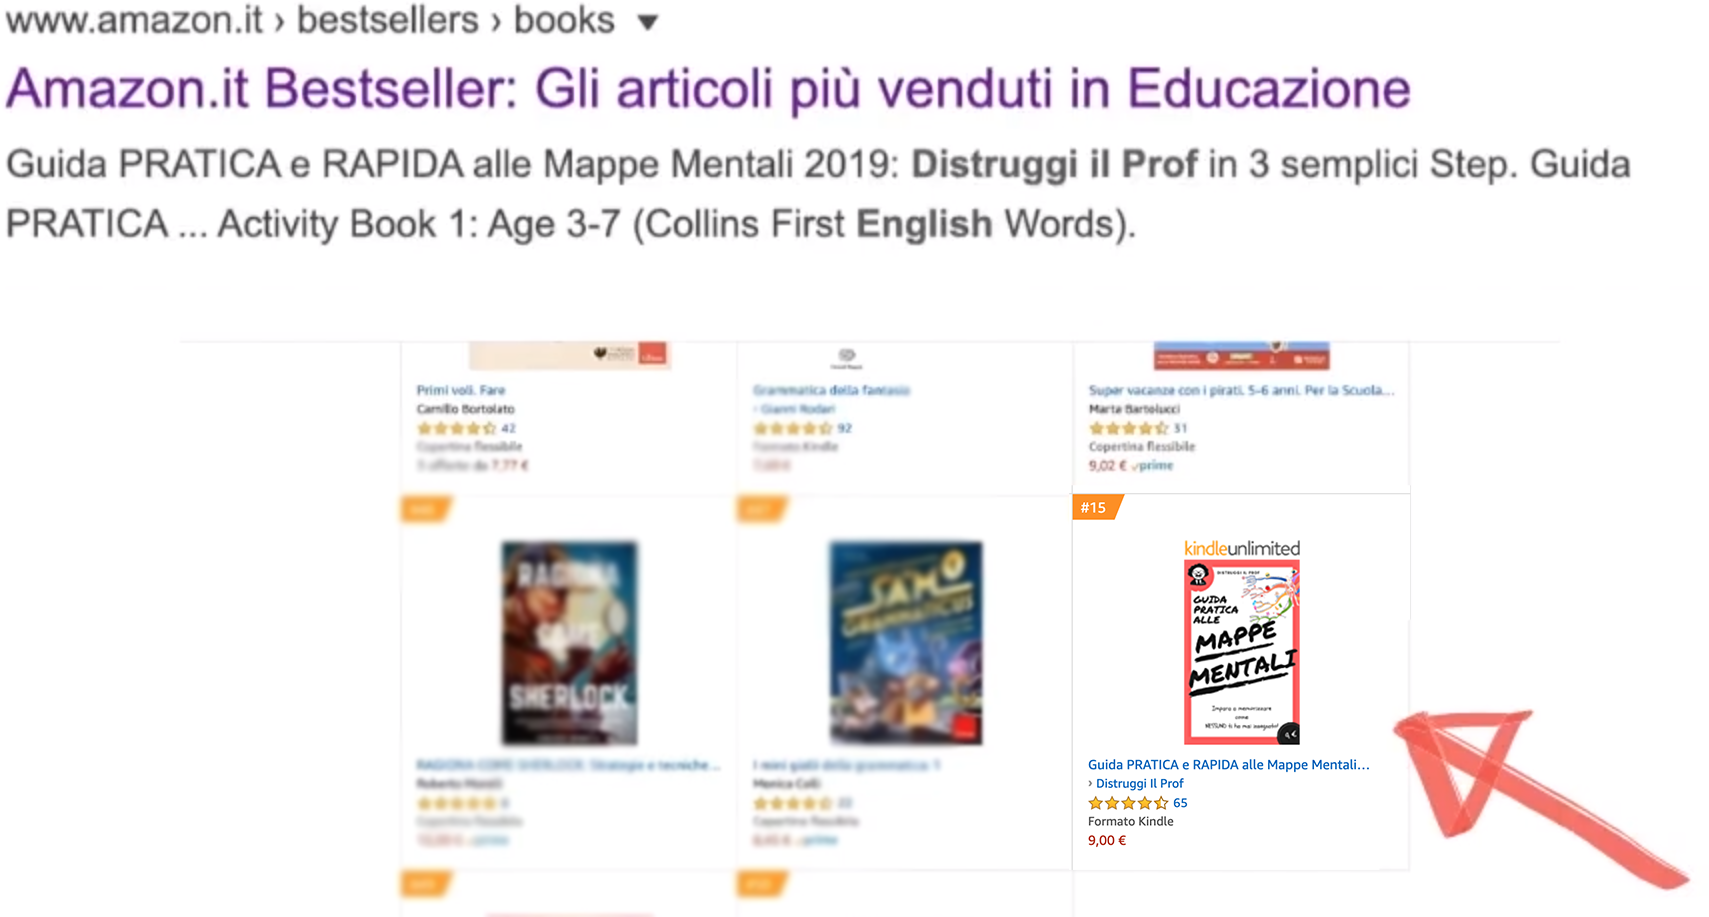This screenshot has width=1709, height=917.
Task: Expand the dropdown arrow beside the books breadcrumb
Action: point(648,22)
